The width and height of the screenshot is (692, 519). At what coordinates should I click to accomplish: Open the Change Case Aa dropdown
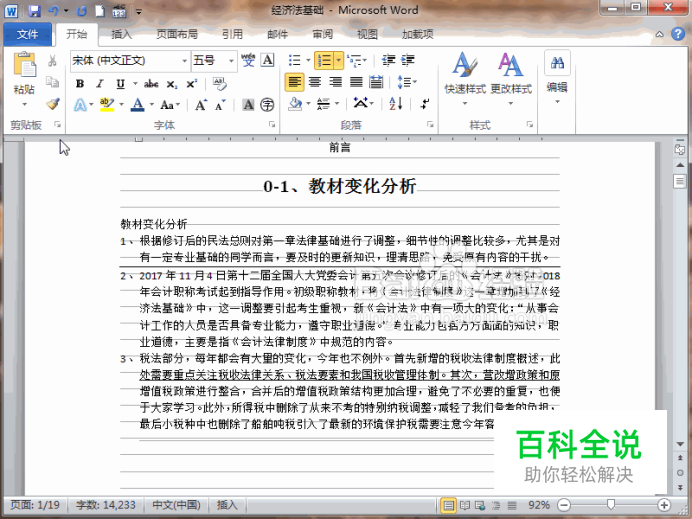(170, 105)
